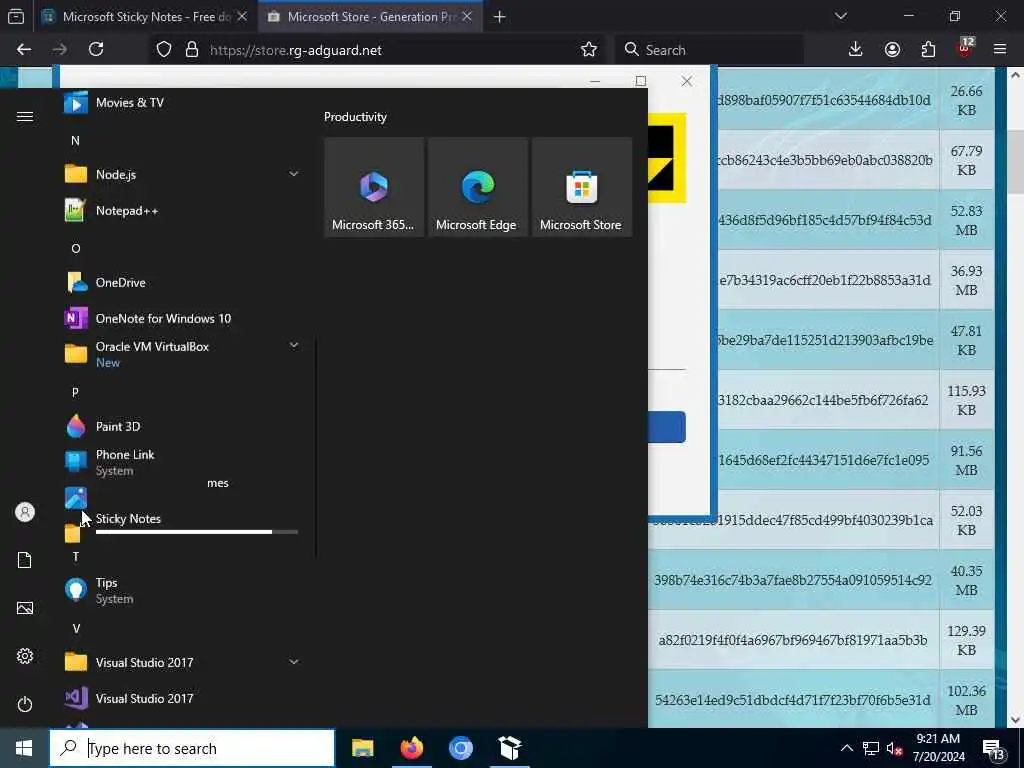This screenshot has height=768, width=1024.
Task: Open Power options in Start
Action: [x=25, y=704]
